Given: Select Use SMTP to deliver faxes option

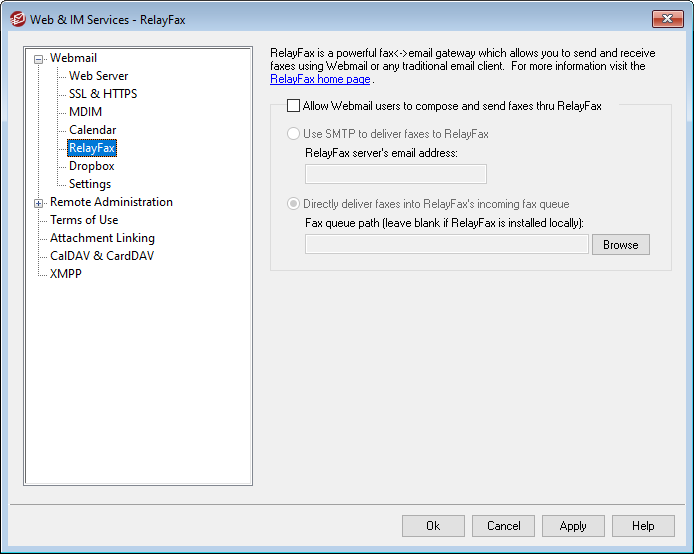Looking at the screenshot, I should (293, 133).
